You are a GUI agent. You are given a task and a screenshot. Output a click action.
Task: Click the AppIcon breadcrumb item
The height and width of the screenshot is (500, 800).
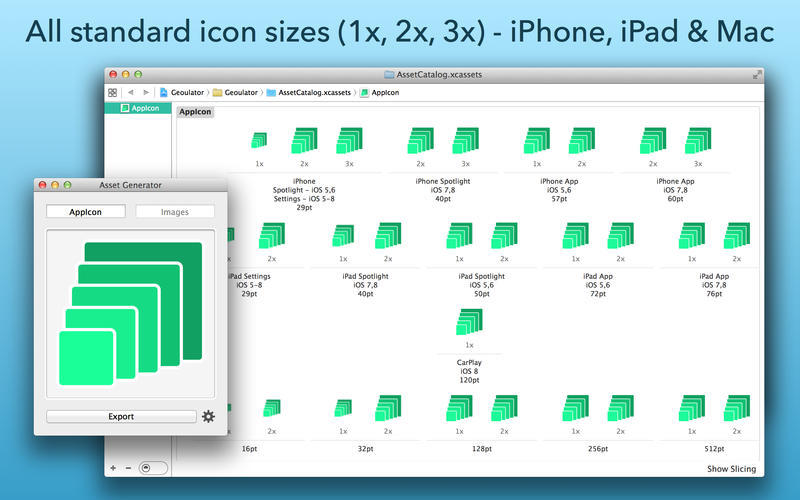(x=380, y=92)
